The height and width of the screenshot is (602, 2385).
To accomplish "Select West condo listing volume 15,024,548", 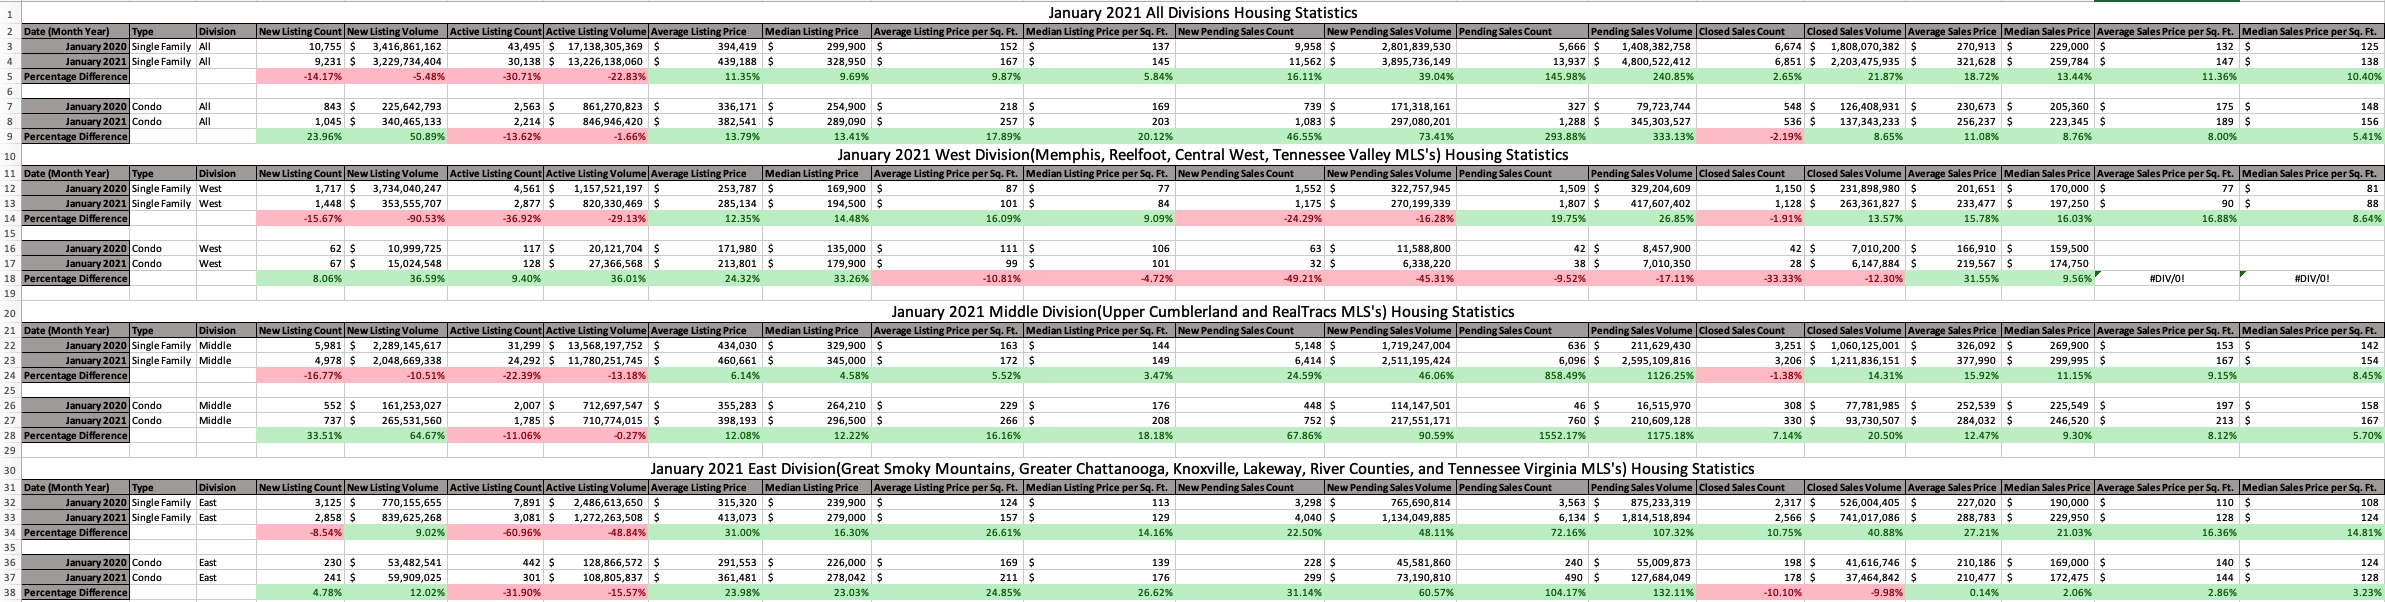I will [x=395, y=264].
